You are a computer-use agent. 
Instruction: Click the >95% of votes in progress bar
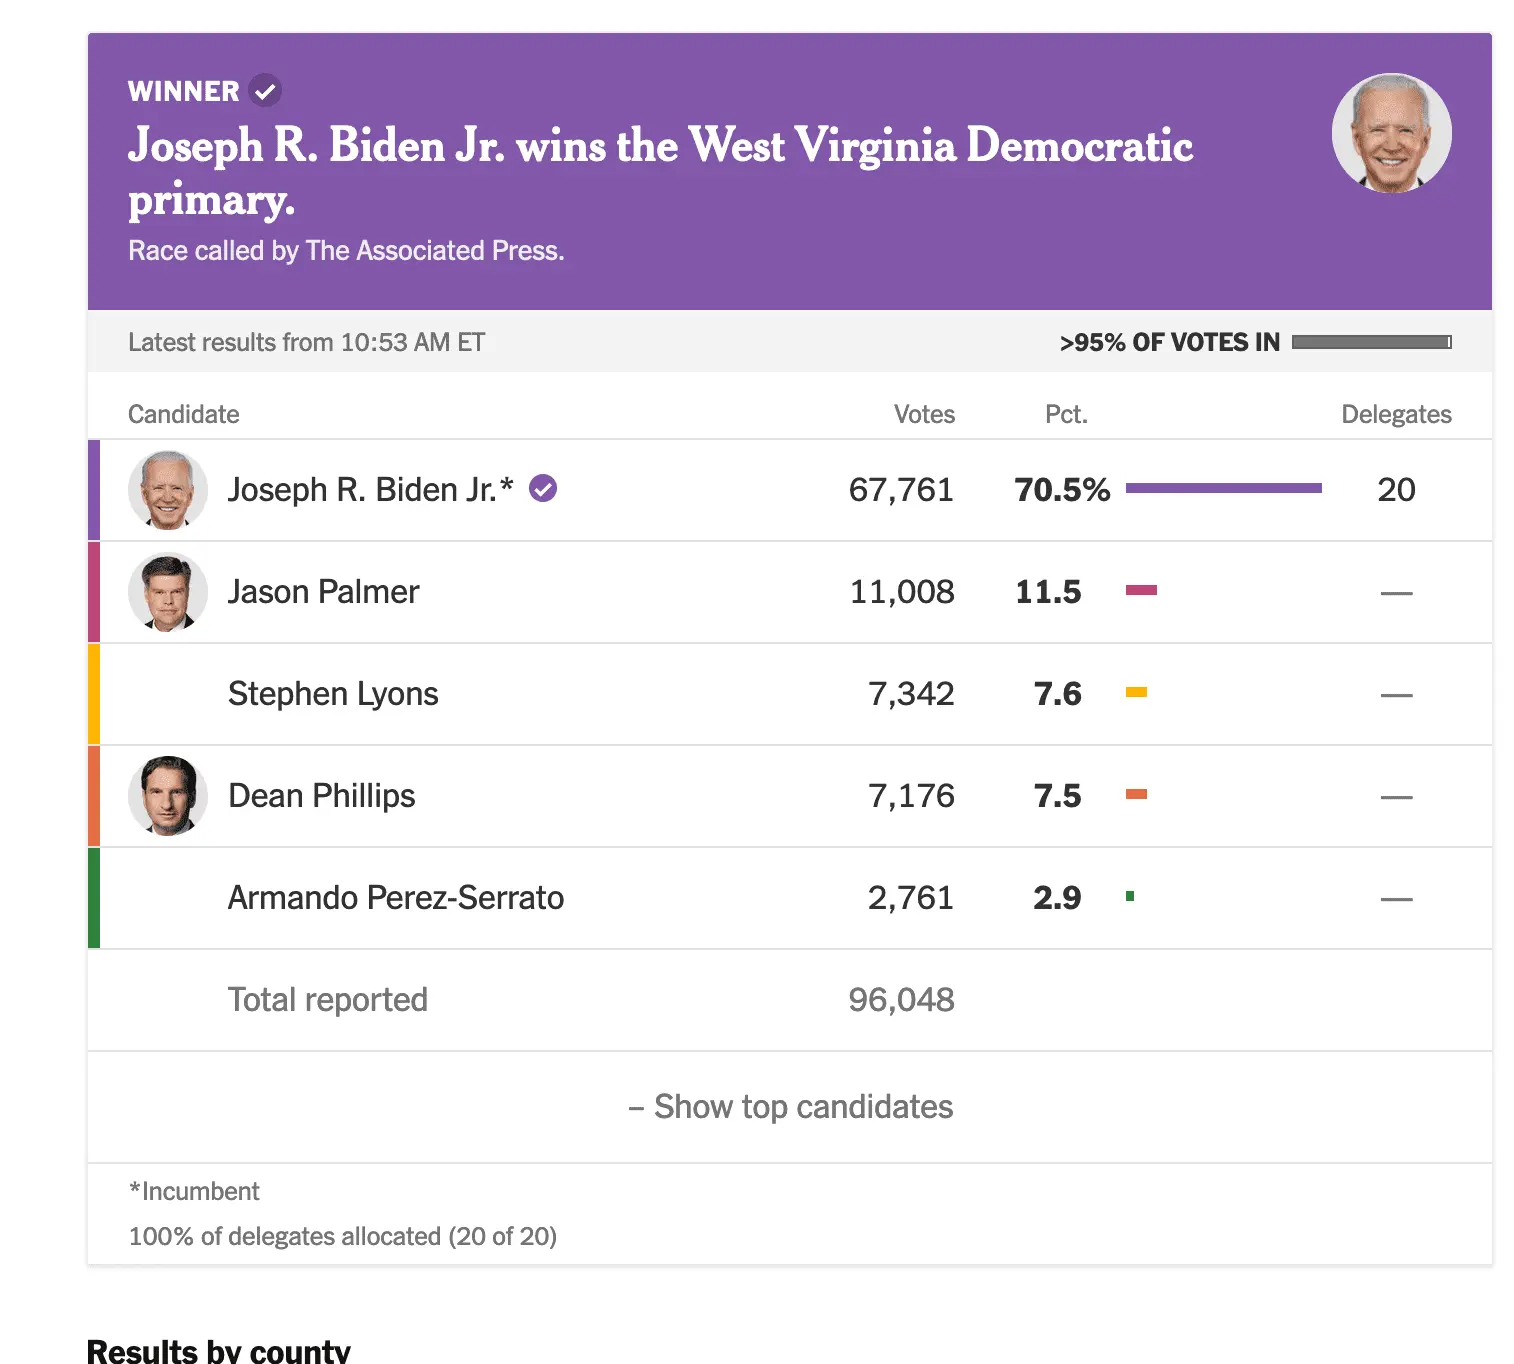tap(1371, 342)
